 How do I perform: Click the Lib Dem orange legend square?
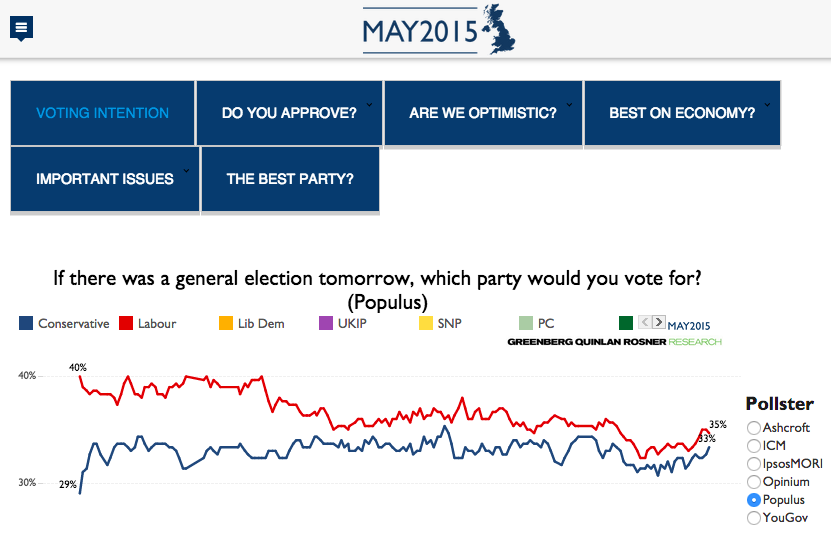[x=226, y=323]
